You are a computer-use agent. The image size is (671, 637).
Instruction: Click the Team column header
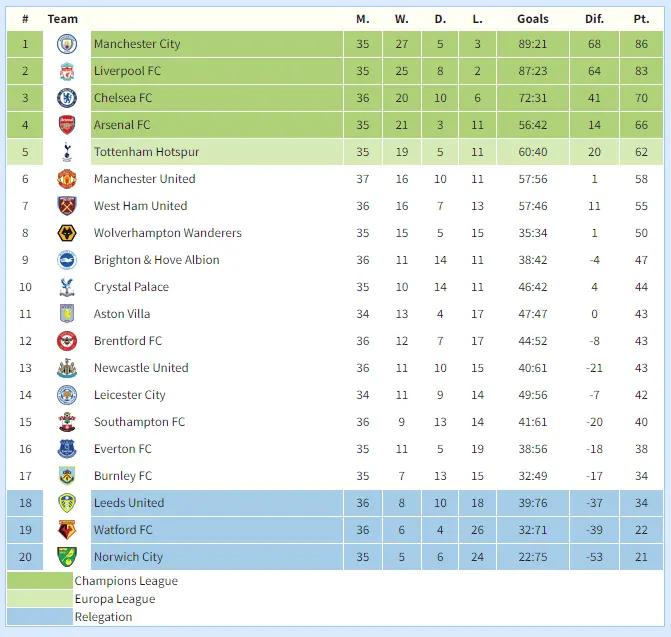62,19
